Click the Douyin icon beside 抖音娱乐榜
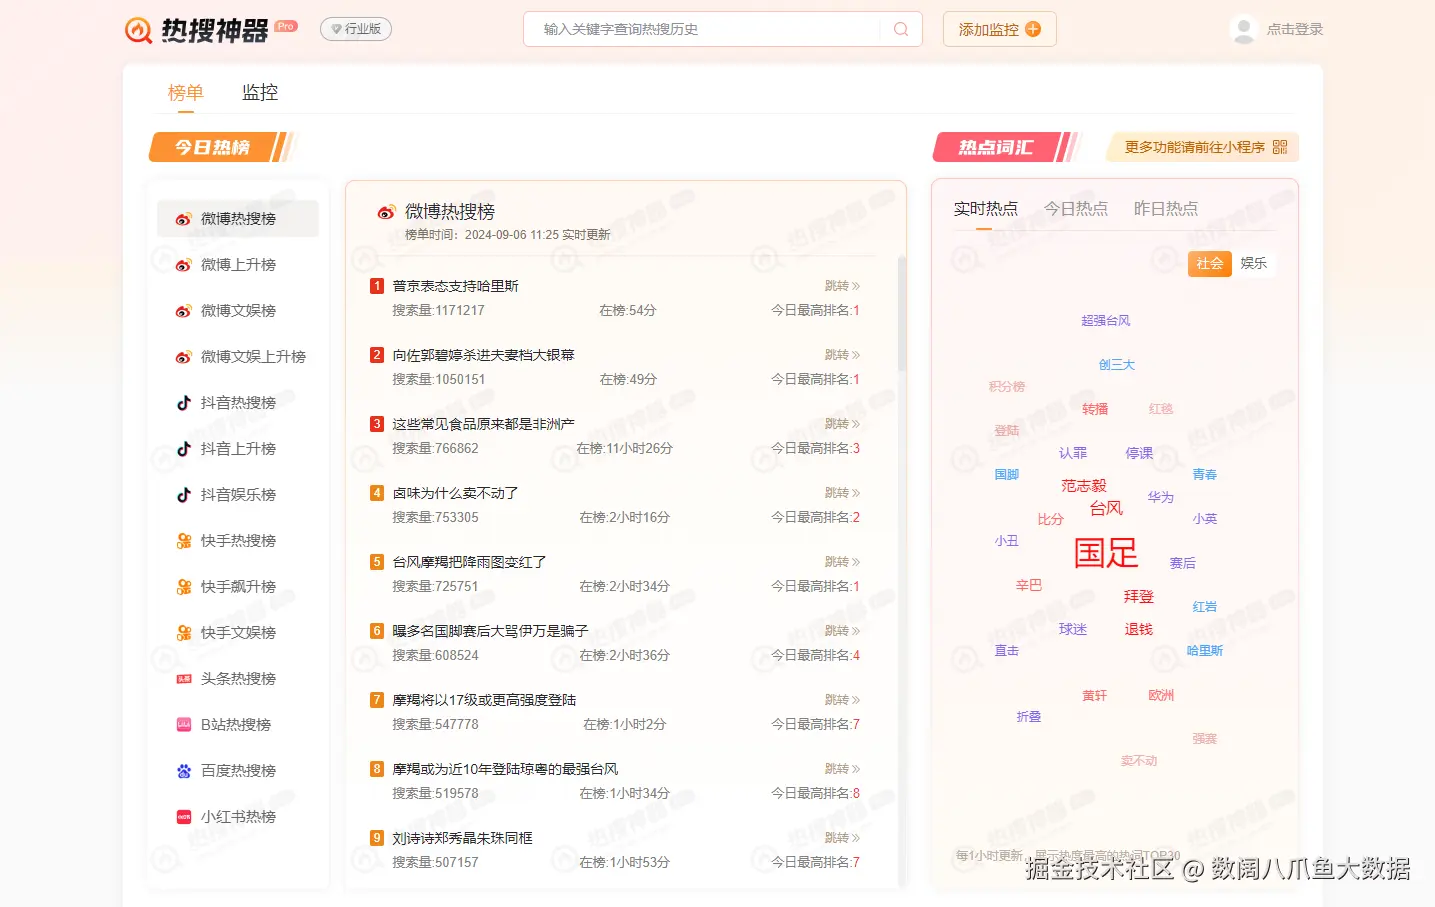1435x907 pixels. [x=184, y=495]
